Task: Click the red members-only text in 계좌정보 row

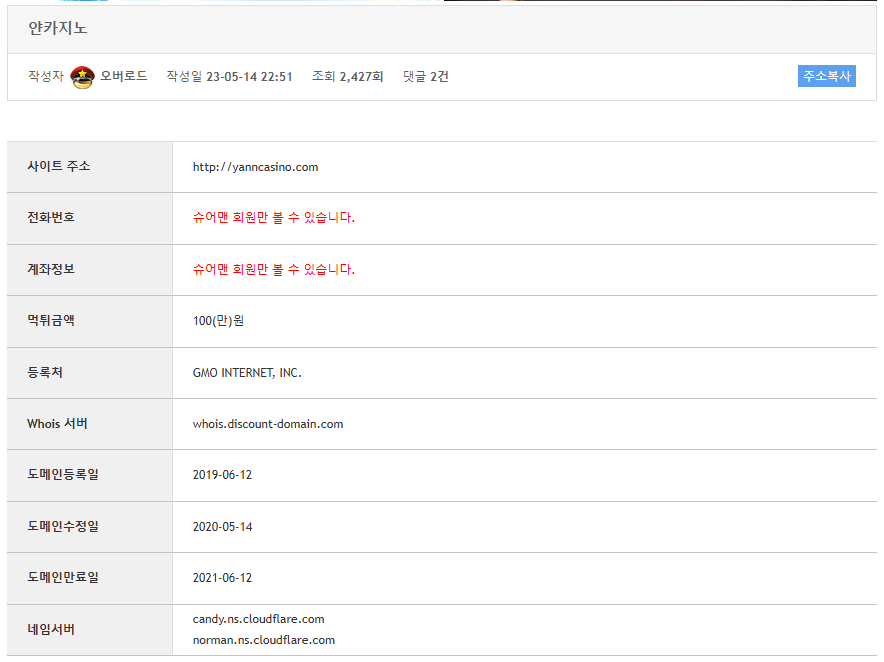Action: tap(273, 270)
